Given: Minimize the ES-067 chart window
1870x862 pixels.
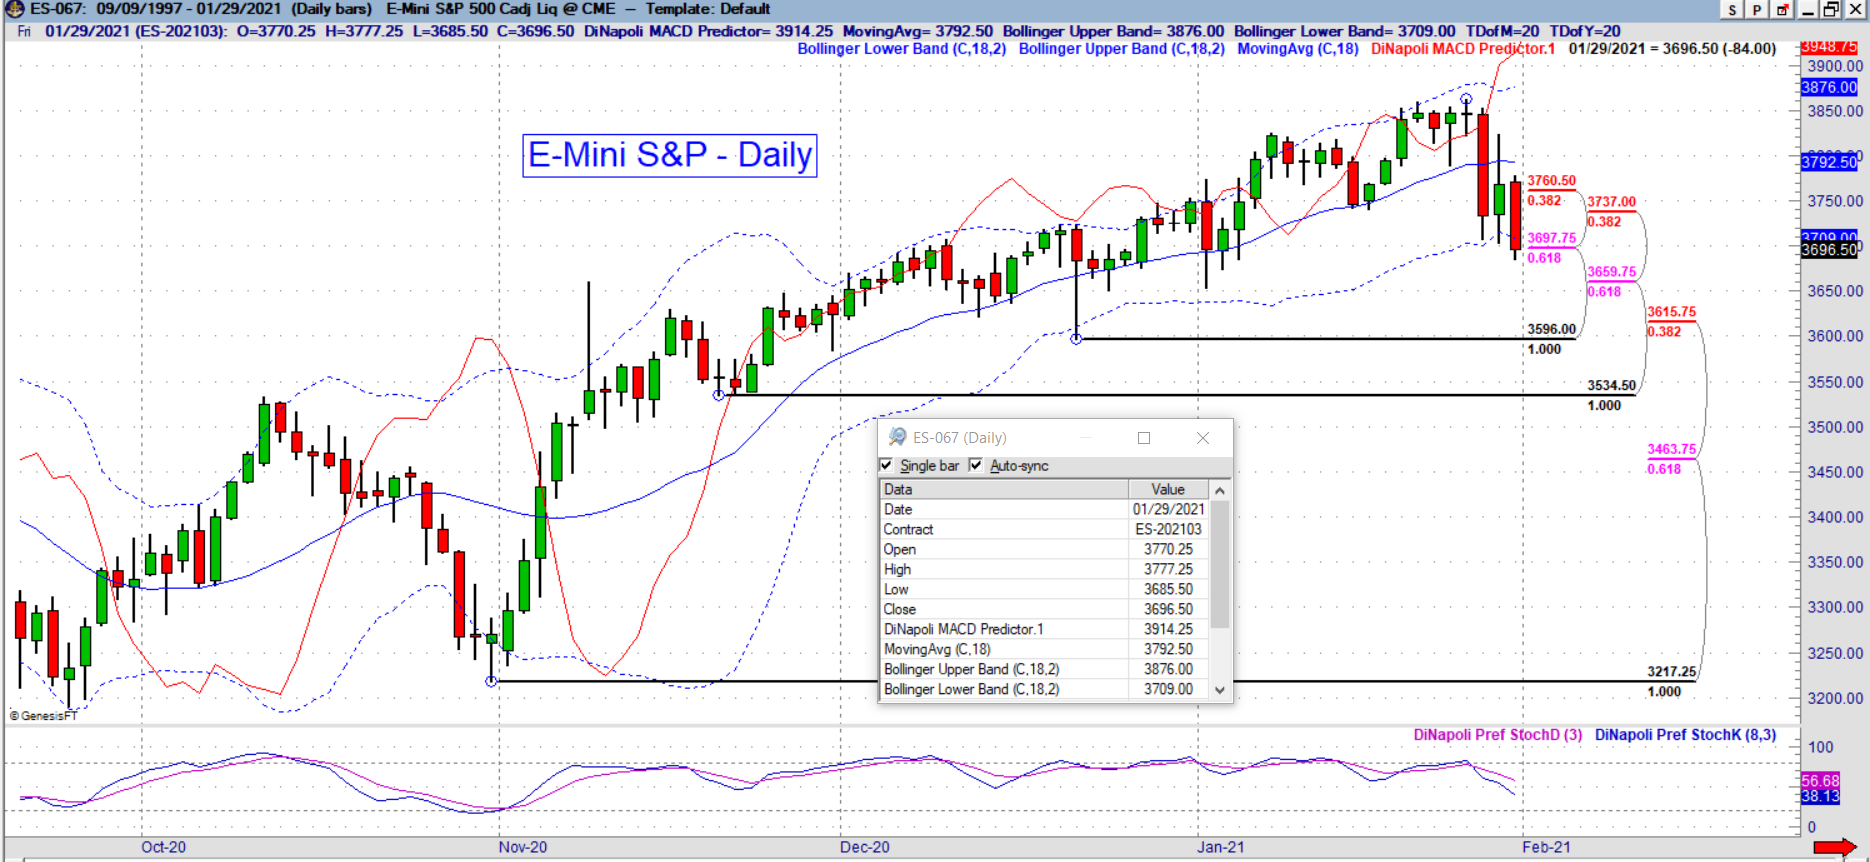Looking at the screenshot, I should (1808, 10).
